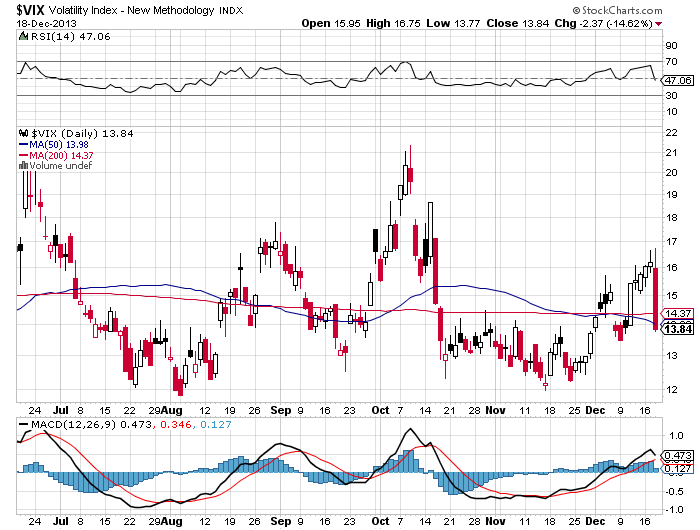This screenshot has width=700, height=530.
Task: Click 'Volatility Index - New Methodology' title text
Action: coord(131,10)
